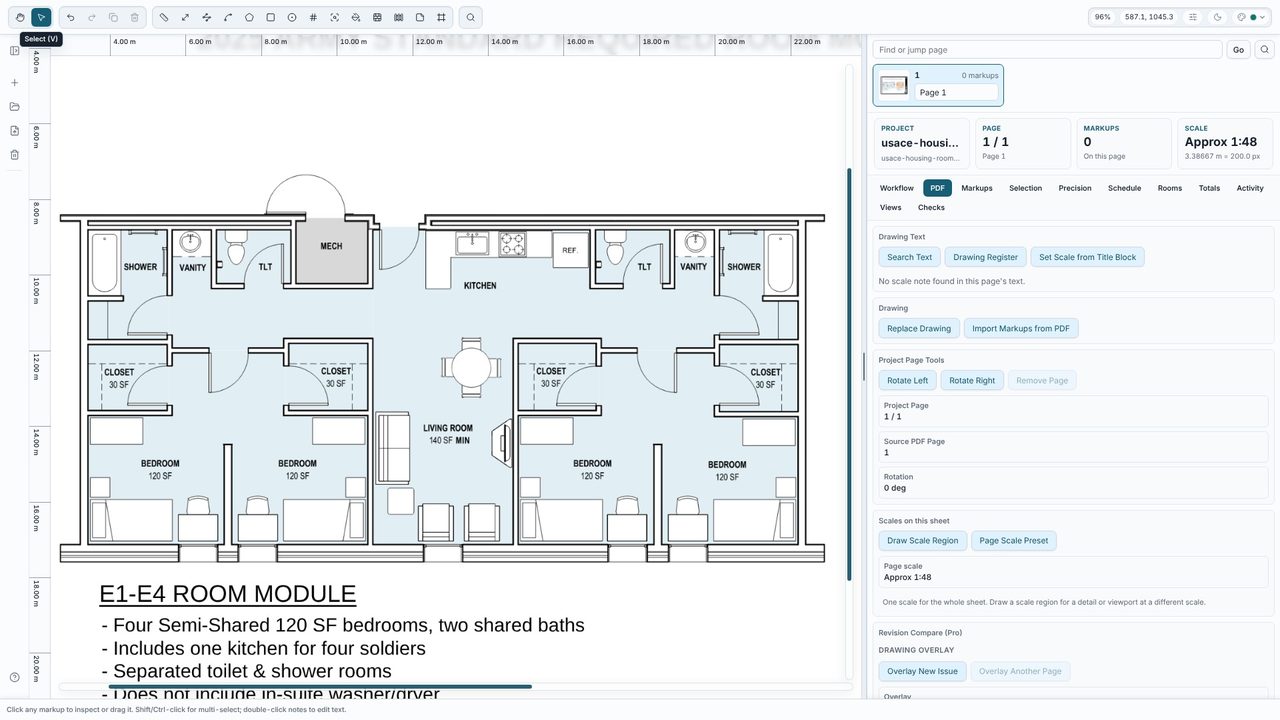Open the theme color palette dropdown
This screenshot has width=1280, height=720.
[x=1251, y=17]
